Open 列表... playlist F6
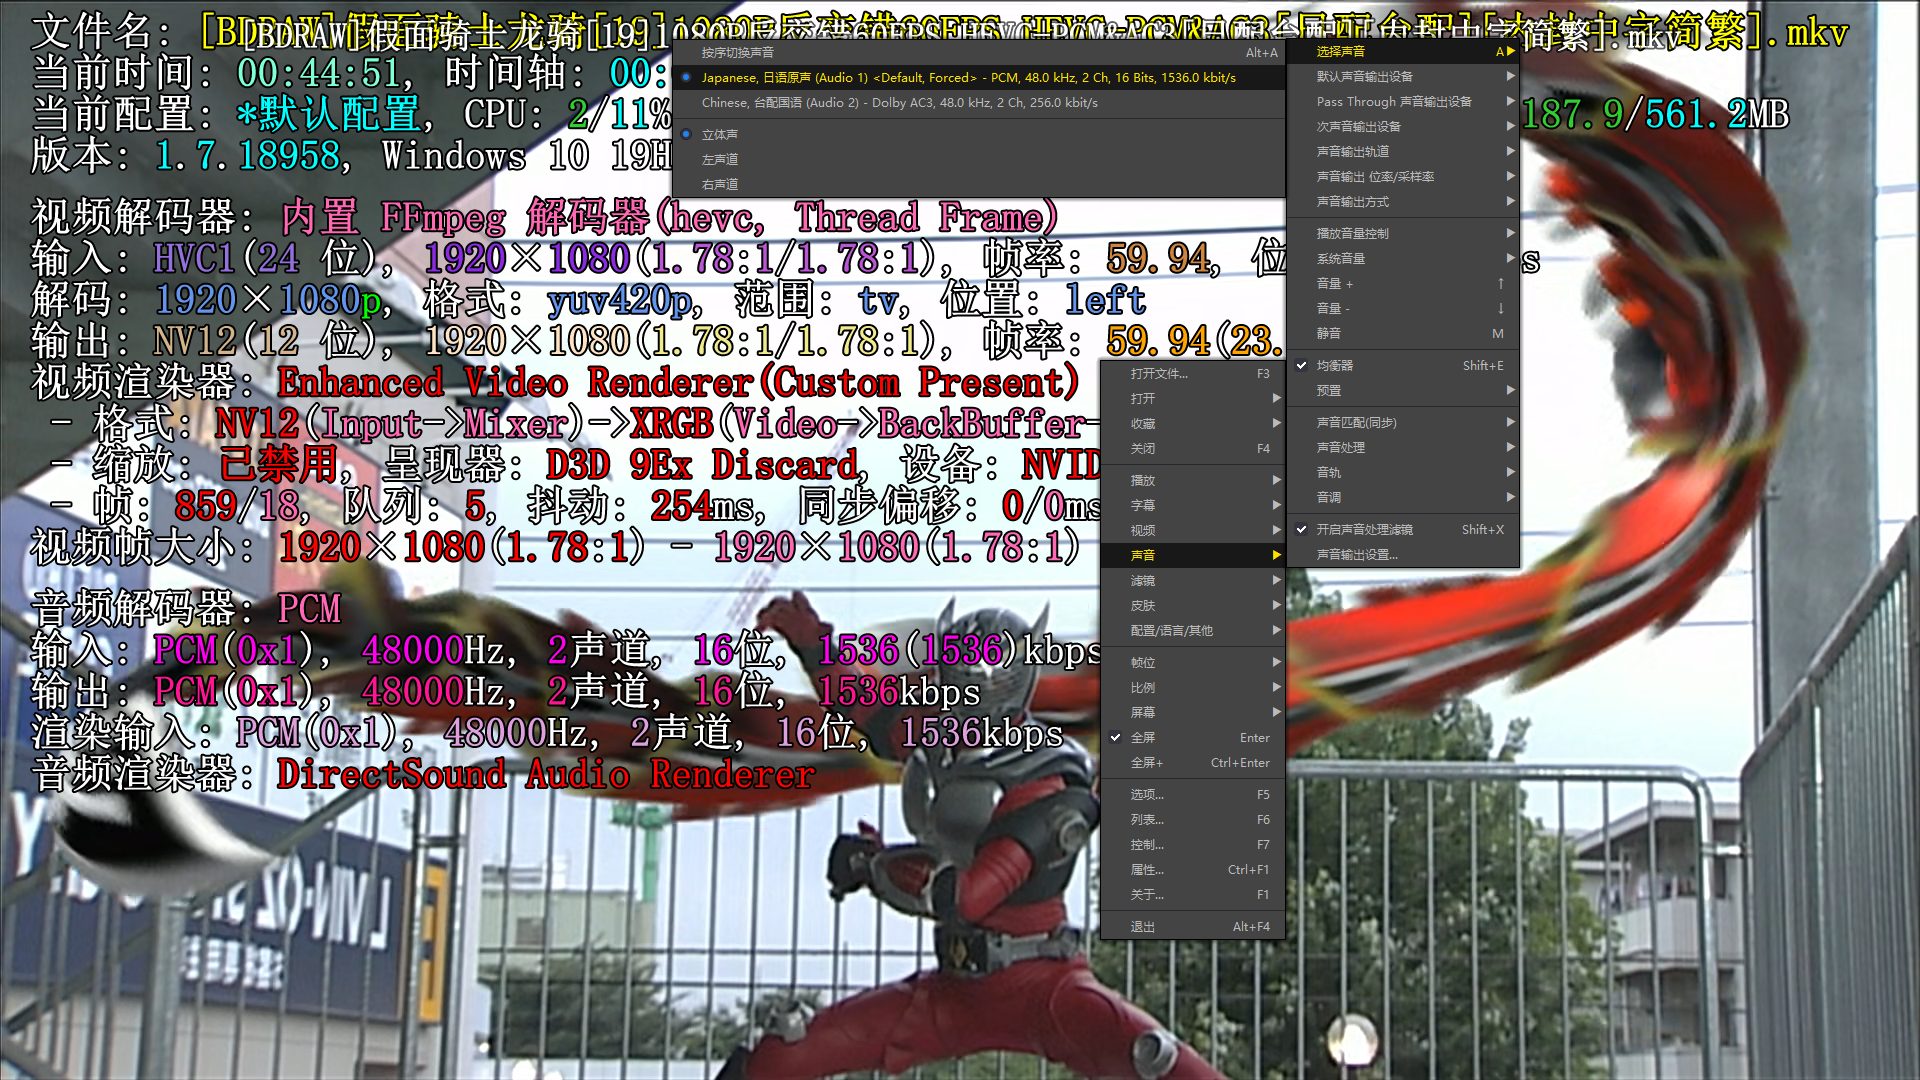The width and height of the screenshot is (1920, 1080). pyautogui.click(x=1192, y=819)
